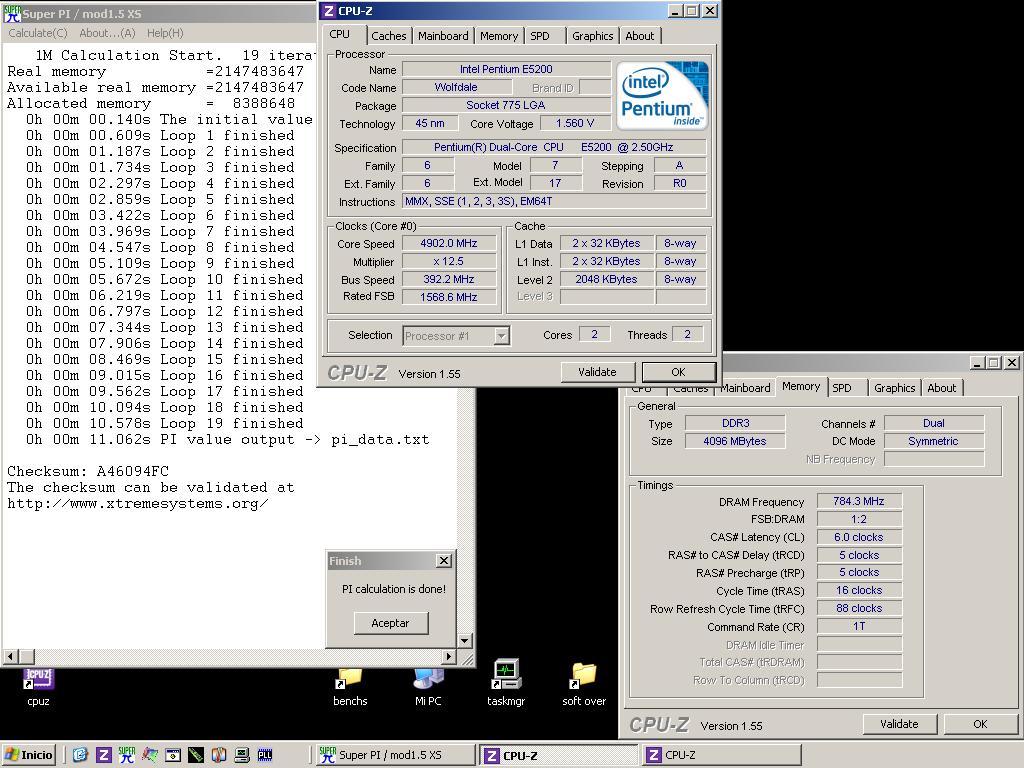Open the taskmgr desktop shortcut
The width and height of the screenshot is (1024, 768).
tap(506, 675)
